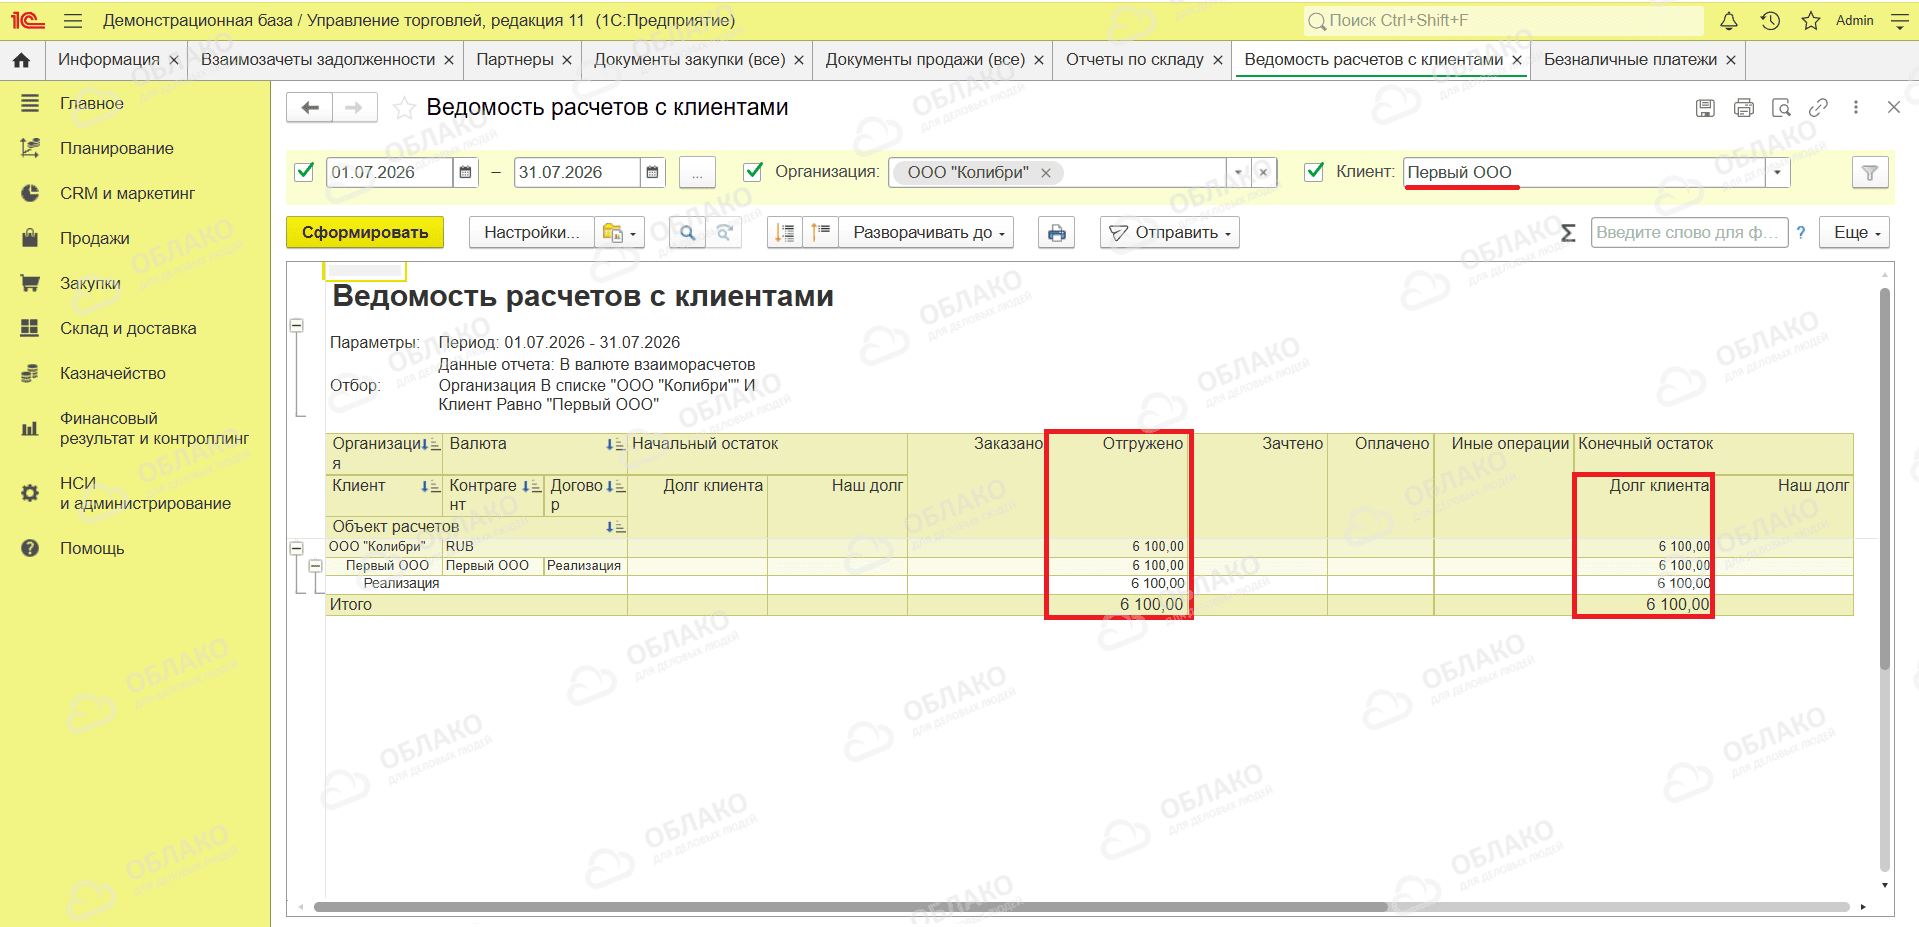Open the Казначейство section
The image size is (1919, 927).
113,373
